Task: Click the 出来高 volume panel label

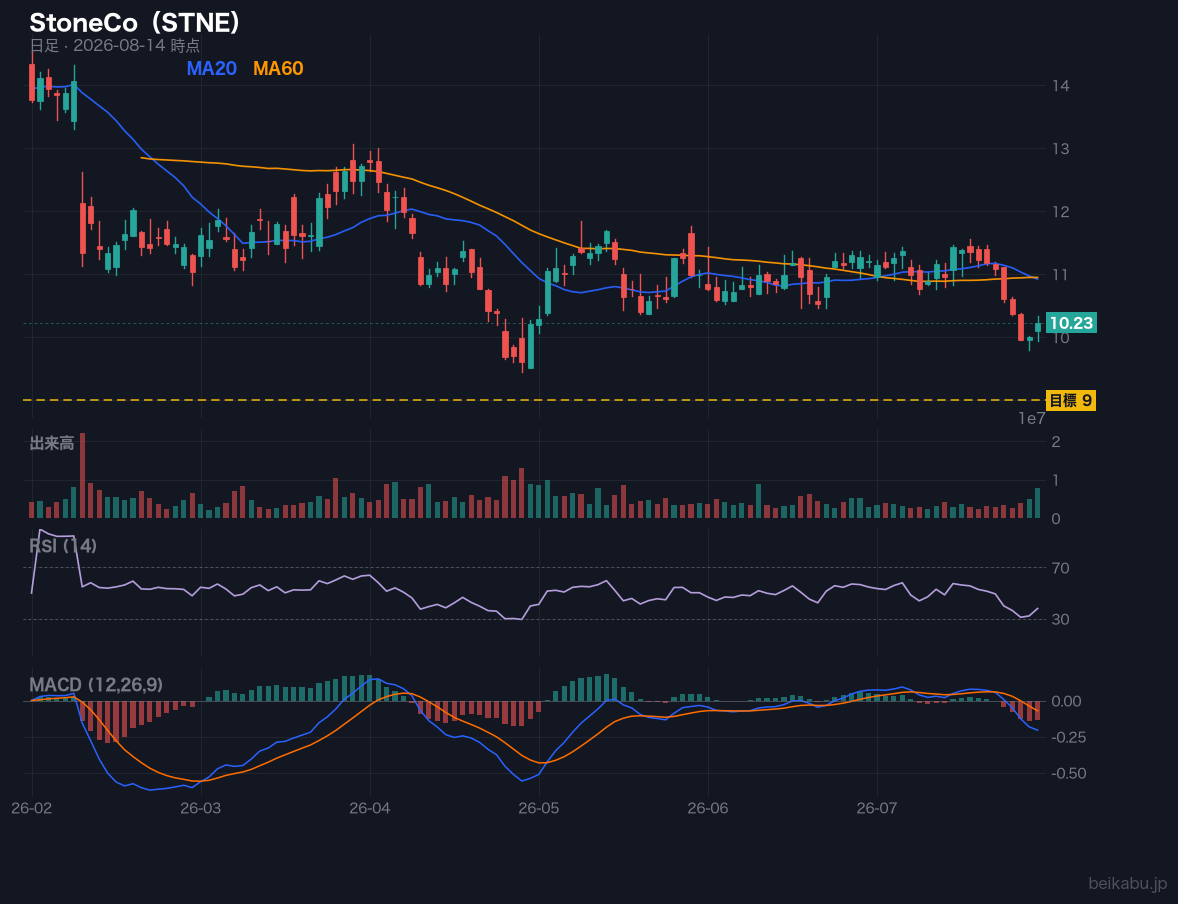Action: [52, 443]
